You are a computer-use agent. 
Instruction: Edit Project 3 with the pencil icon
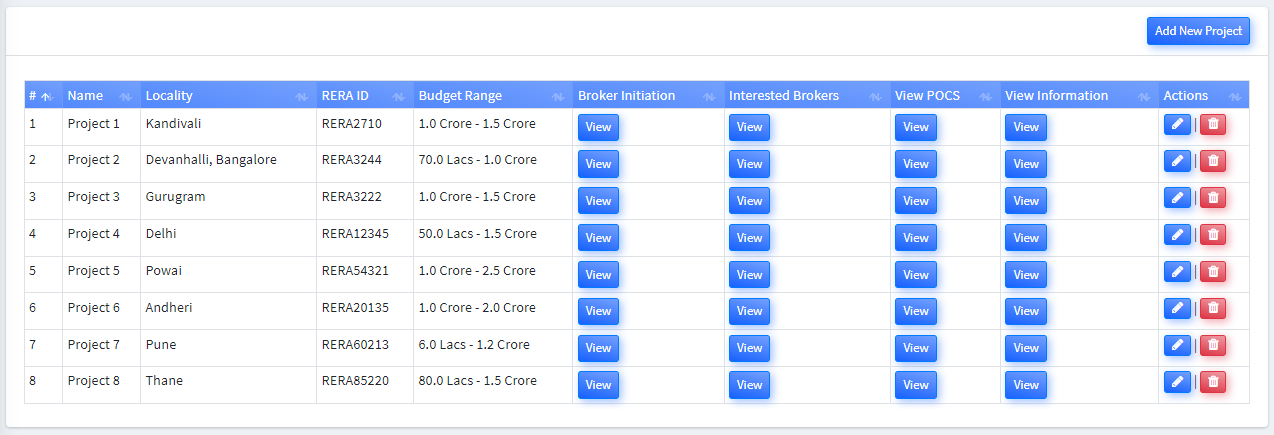point(1177,198)
